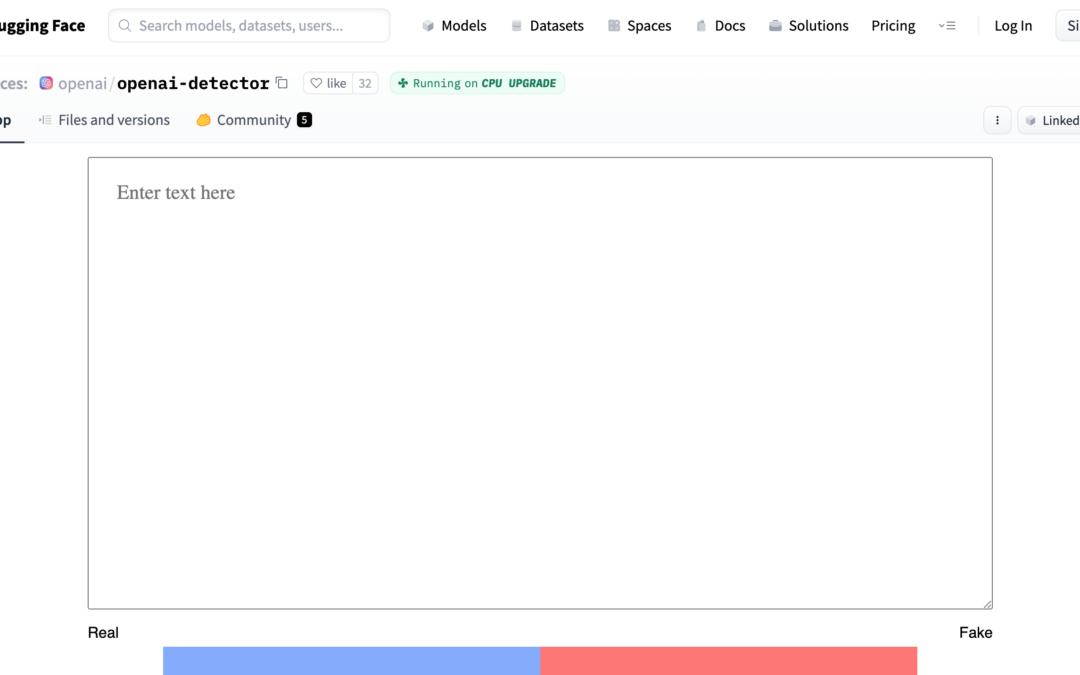Click into the 'Enter text here' box

(x=540, y=382)
